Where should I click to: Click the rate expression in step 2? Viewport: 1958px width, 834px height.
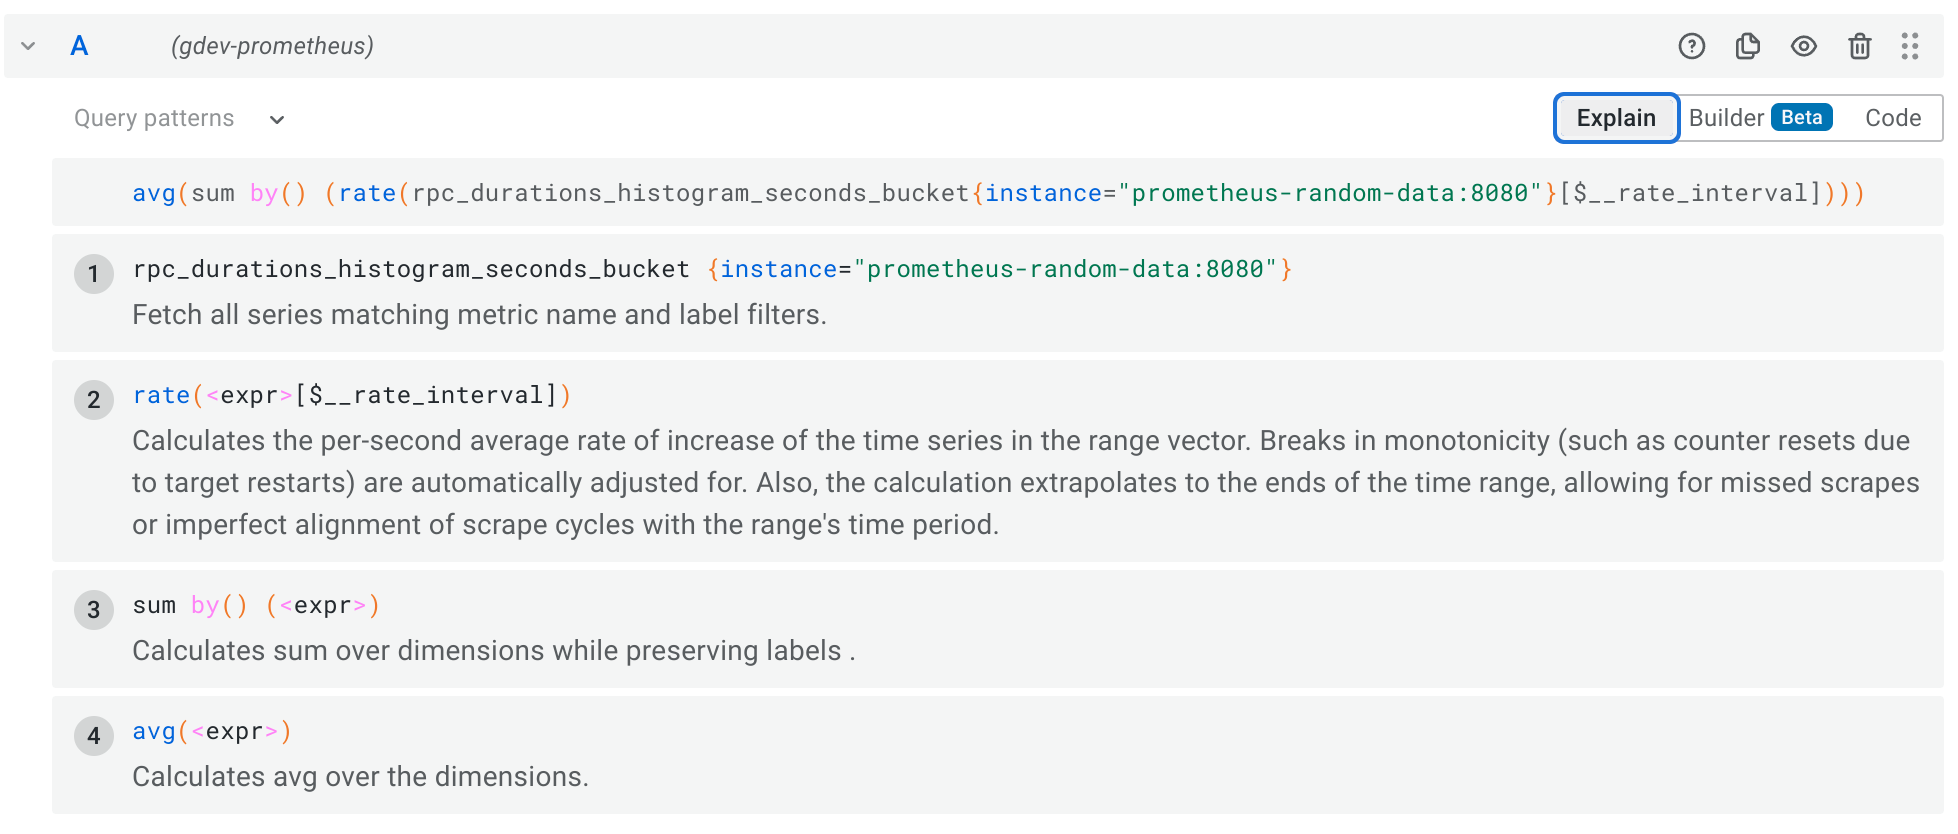click(351, 396)
